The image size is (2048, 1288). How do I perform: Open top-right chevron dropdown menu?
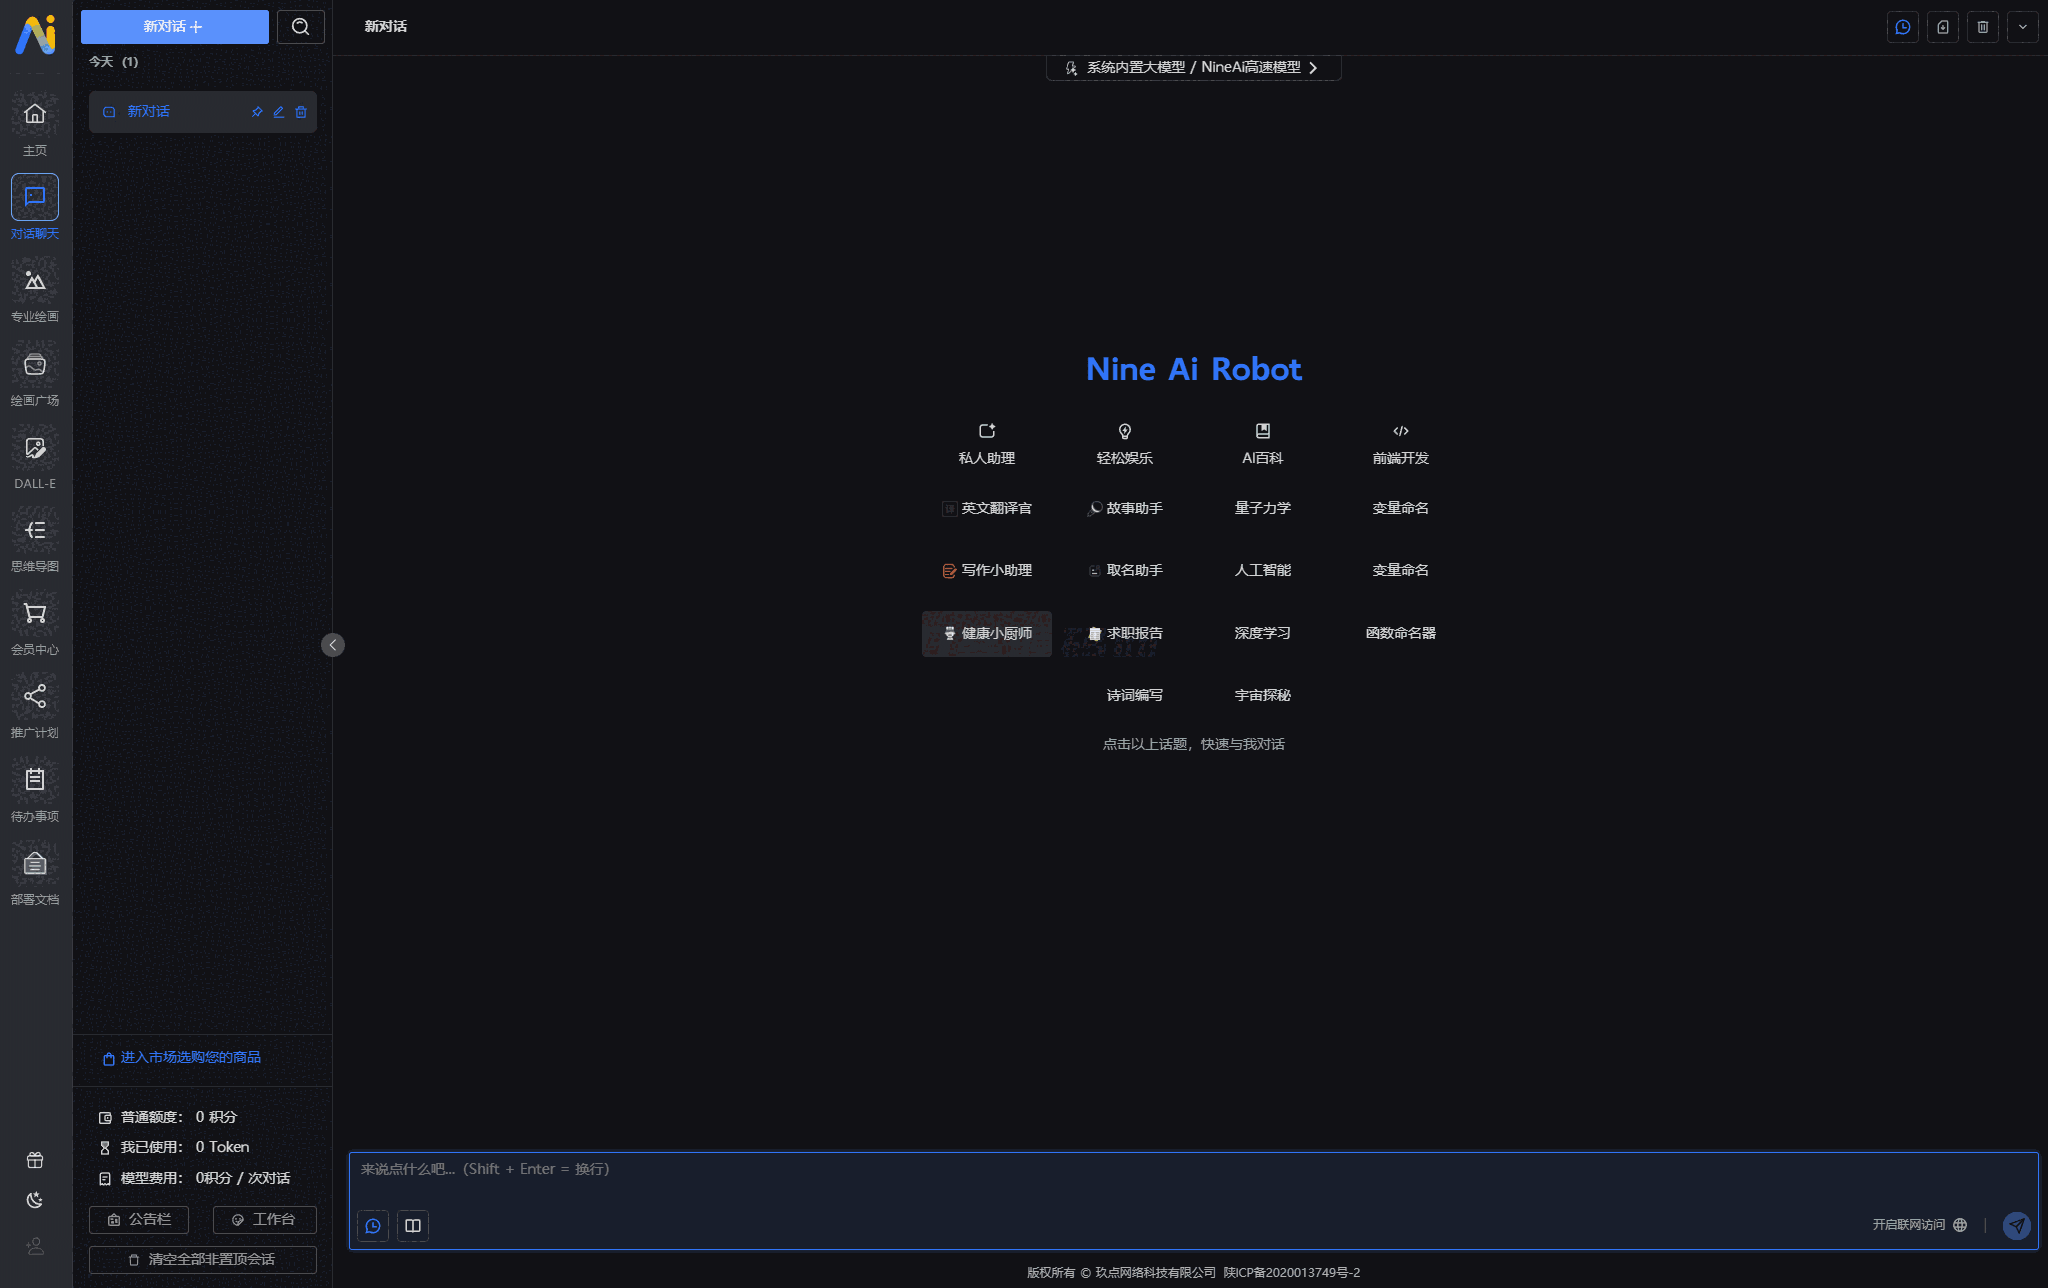(2022, 27)
